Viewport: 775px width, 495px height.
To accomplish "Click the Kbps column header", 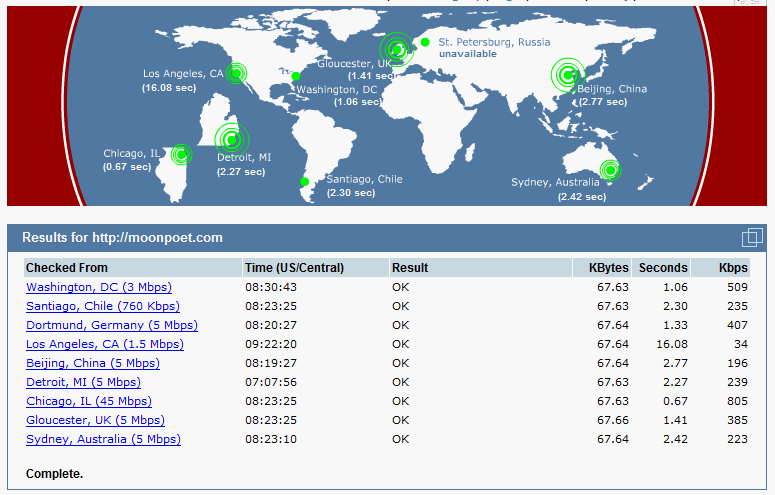I will pos(732,268).
